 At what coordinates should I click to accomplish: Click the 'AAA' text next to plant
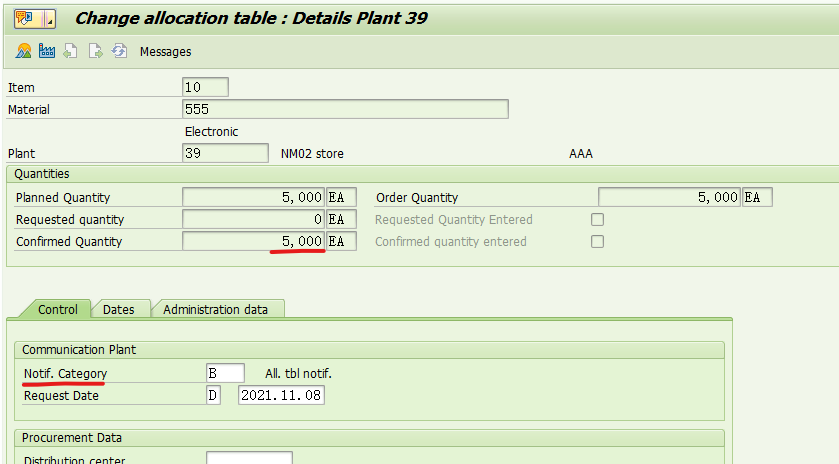pyautogui.click(x=581, y=154)
